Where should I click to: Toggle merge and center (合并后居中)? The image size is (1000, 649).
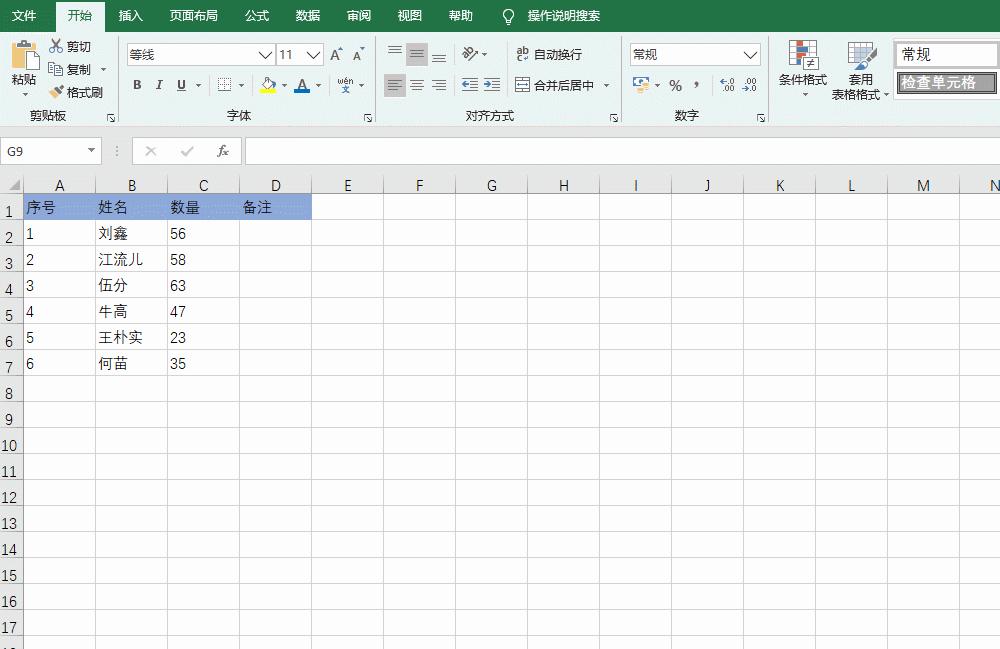coord(555,85)
